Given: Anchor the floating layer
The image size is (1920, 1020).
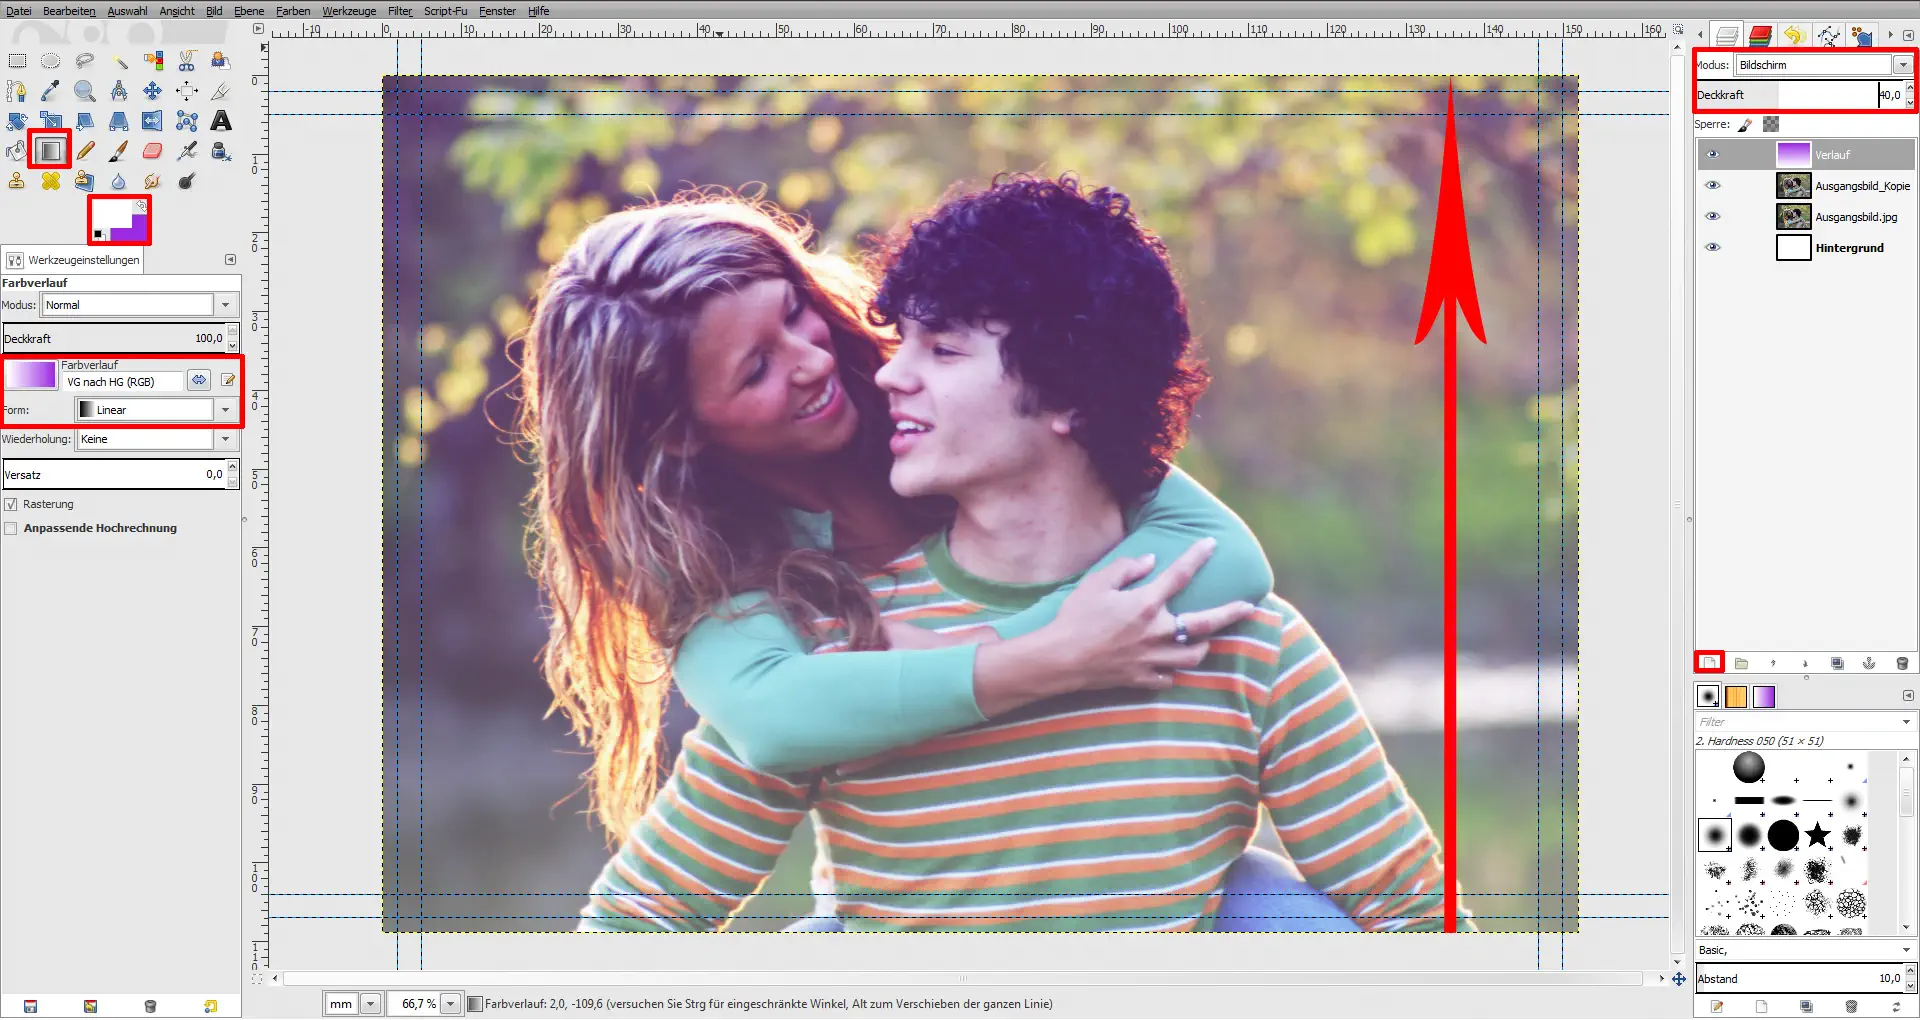Looking at the screenshot, I should (x=1869, y=663).
